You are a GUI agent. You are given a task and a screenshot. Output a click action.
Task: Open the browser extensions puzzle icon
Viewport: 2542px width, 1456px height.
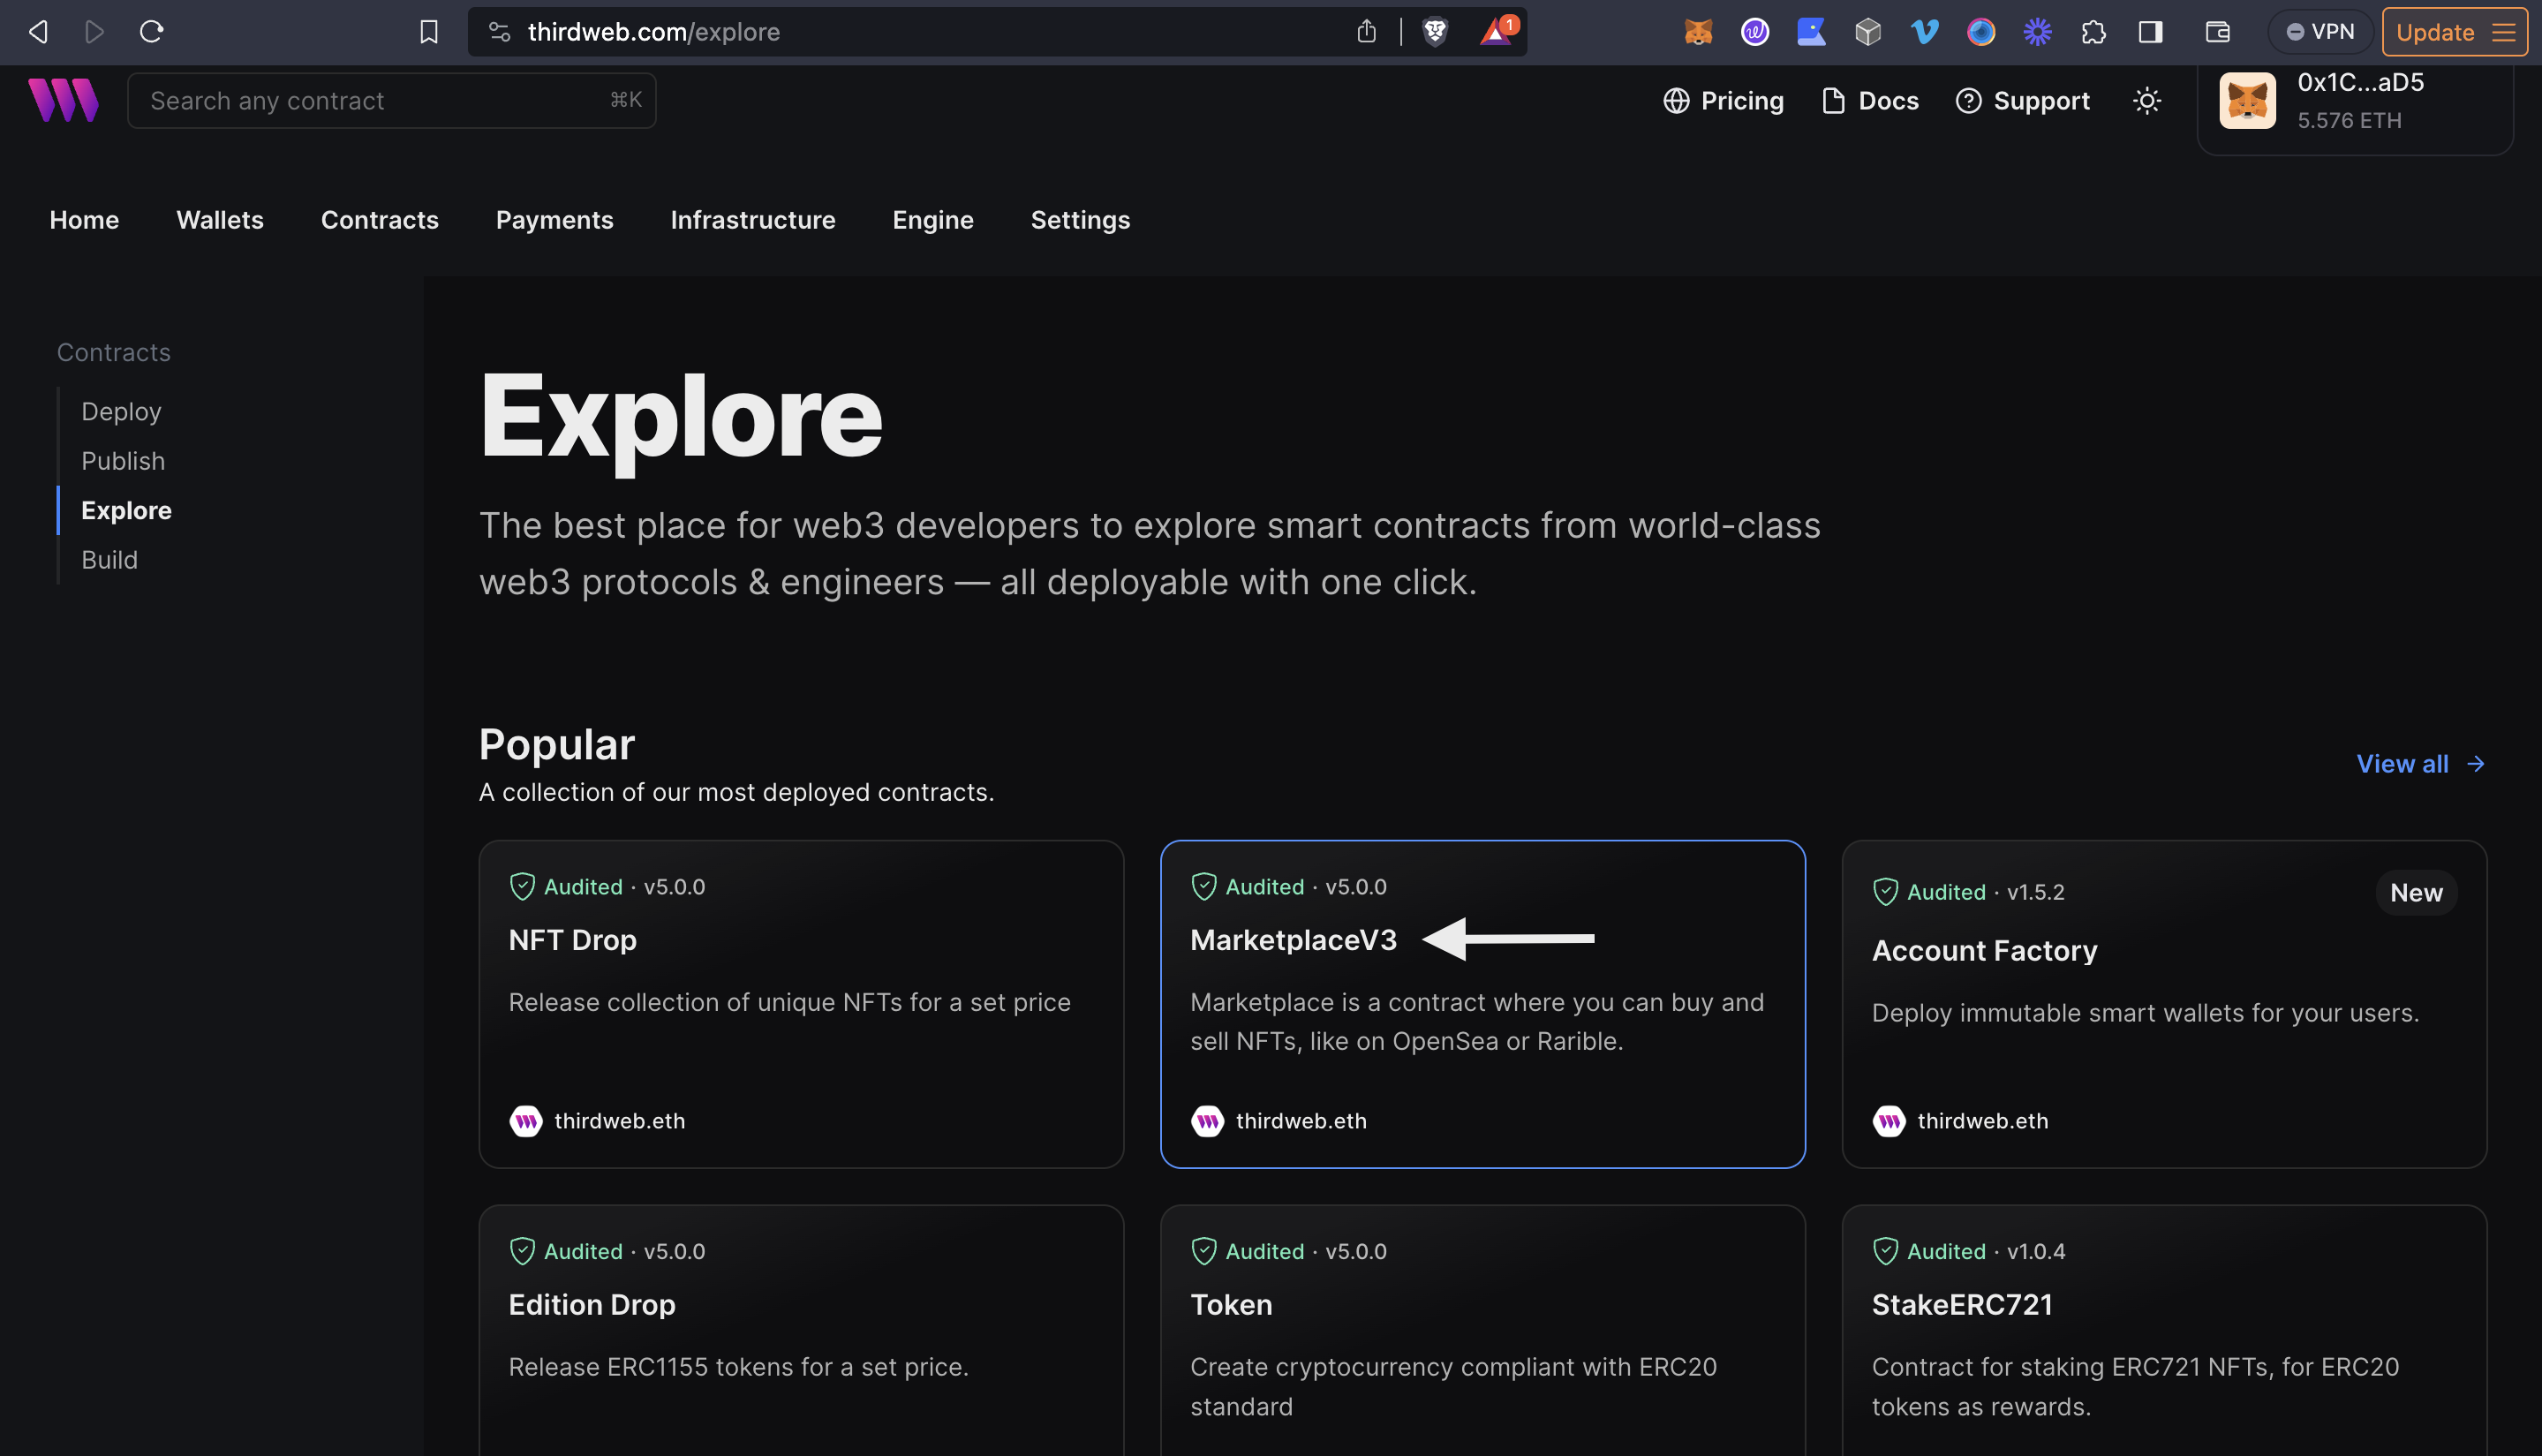[2094, 32]
